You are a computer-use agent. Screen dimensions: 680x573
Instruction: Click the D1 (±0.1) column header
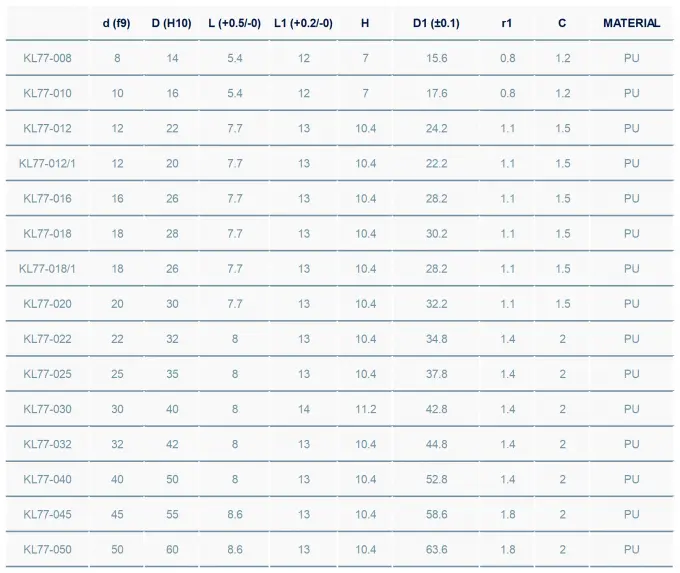(436, 23)
